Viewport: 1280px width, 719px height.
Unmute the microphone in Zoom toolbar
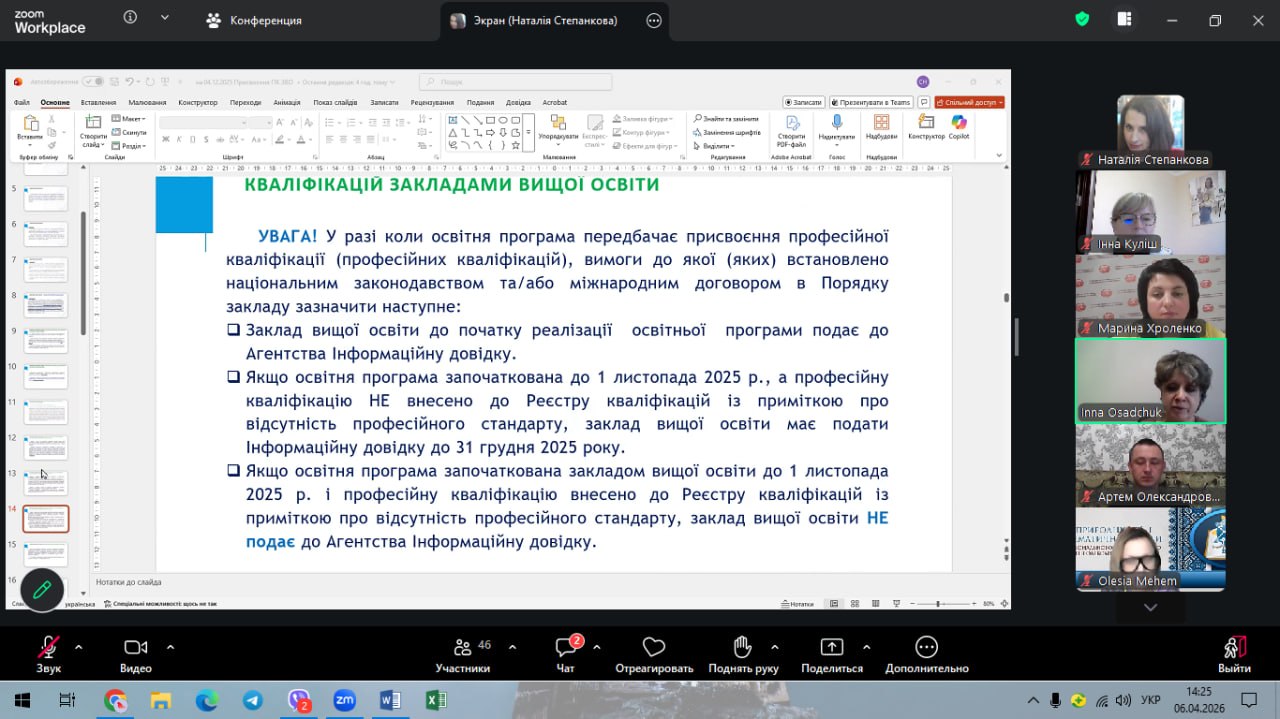(48, 647)
